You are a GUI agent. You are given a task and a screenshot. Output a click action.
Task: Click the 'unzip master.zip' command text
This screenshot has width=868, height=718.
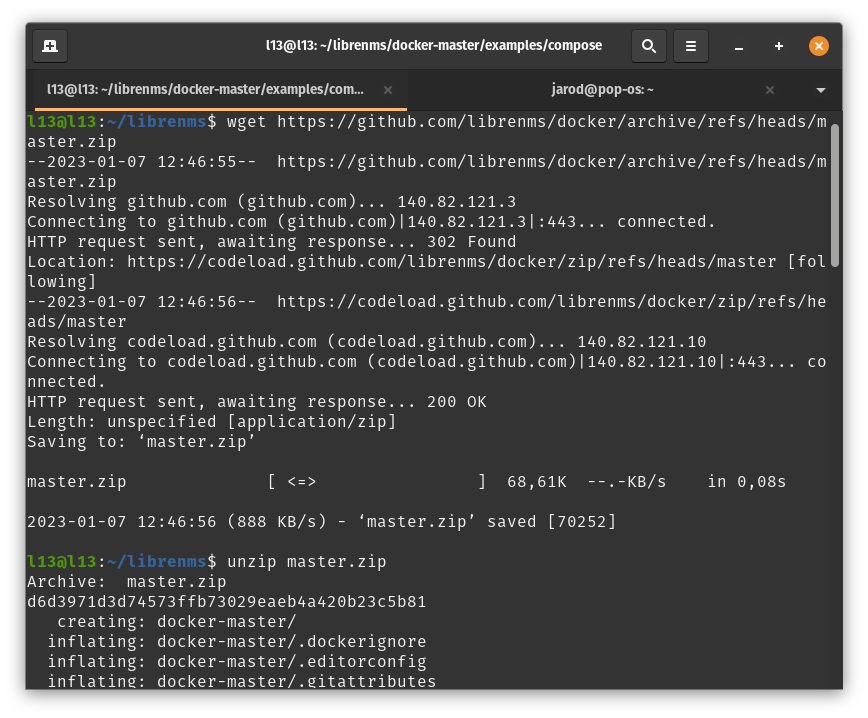(307, 561)
